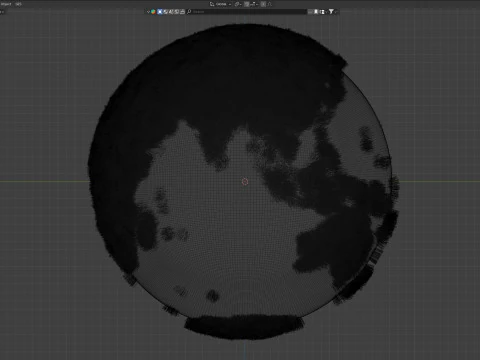Click the funnel filter icon
Image resolution: width=480 pixels, height=360 pixels.
click(x=331, y=12)
